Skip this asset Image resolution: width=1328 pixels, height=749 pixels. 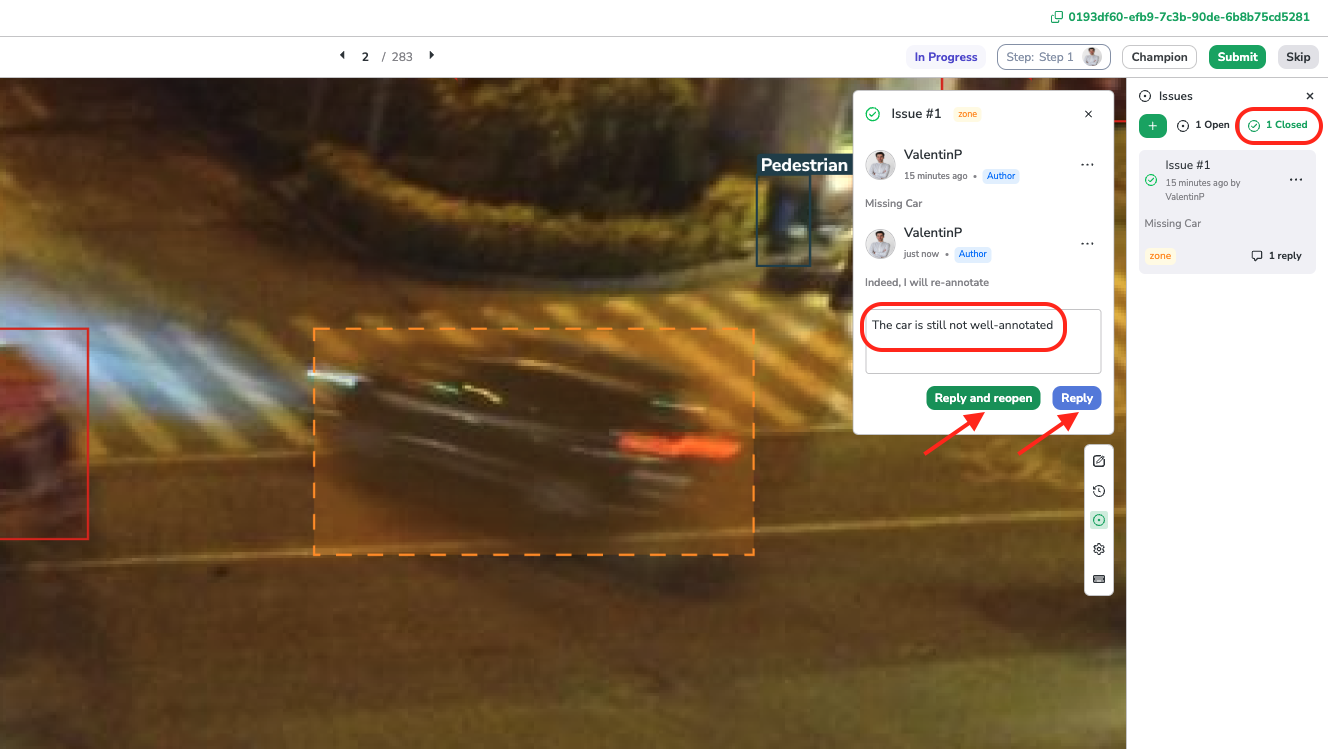1298,57
